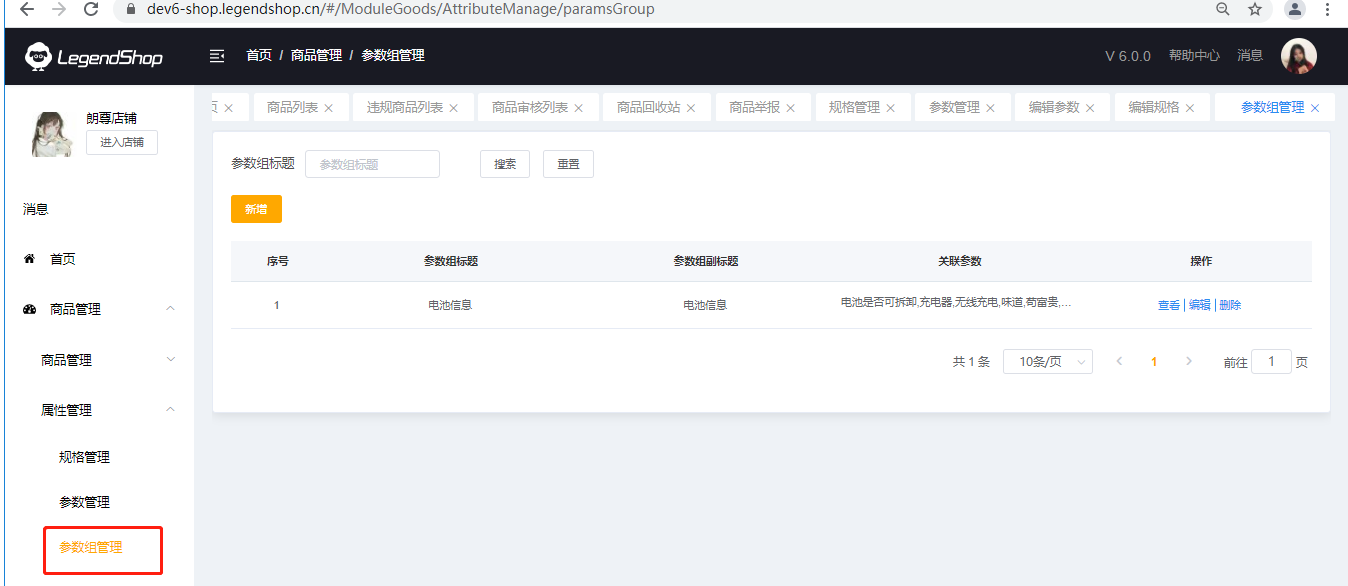The width and height of the screenshot is (1348, 586).
Task: Close the 商品列表 tab
Action: click(332, 108)
